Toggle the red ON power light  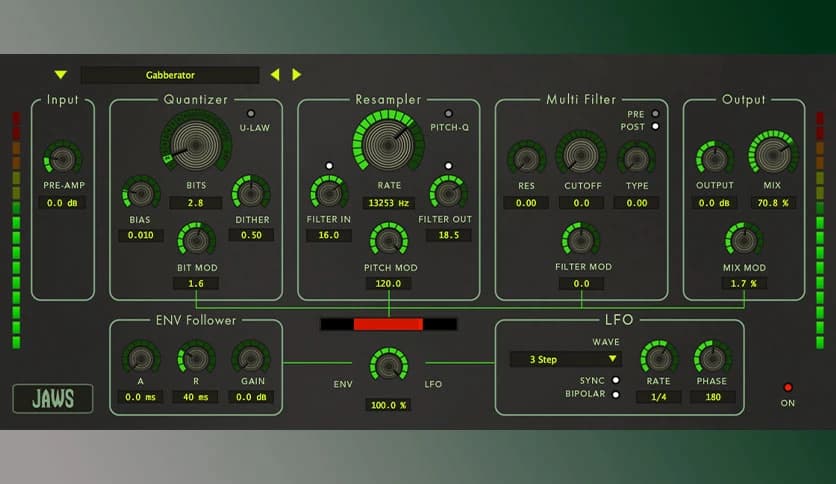[787, 388]
